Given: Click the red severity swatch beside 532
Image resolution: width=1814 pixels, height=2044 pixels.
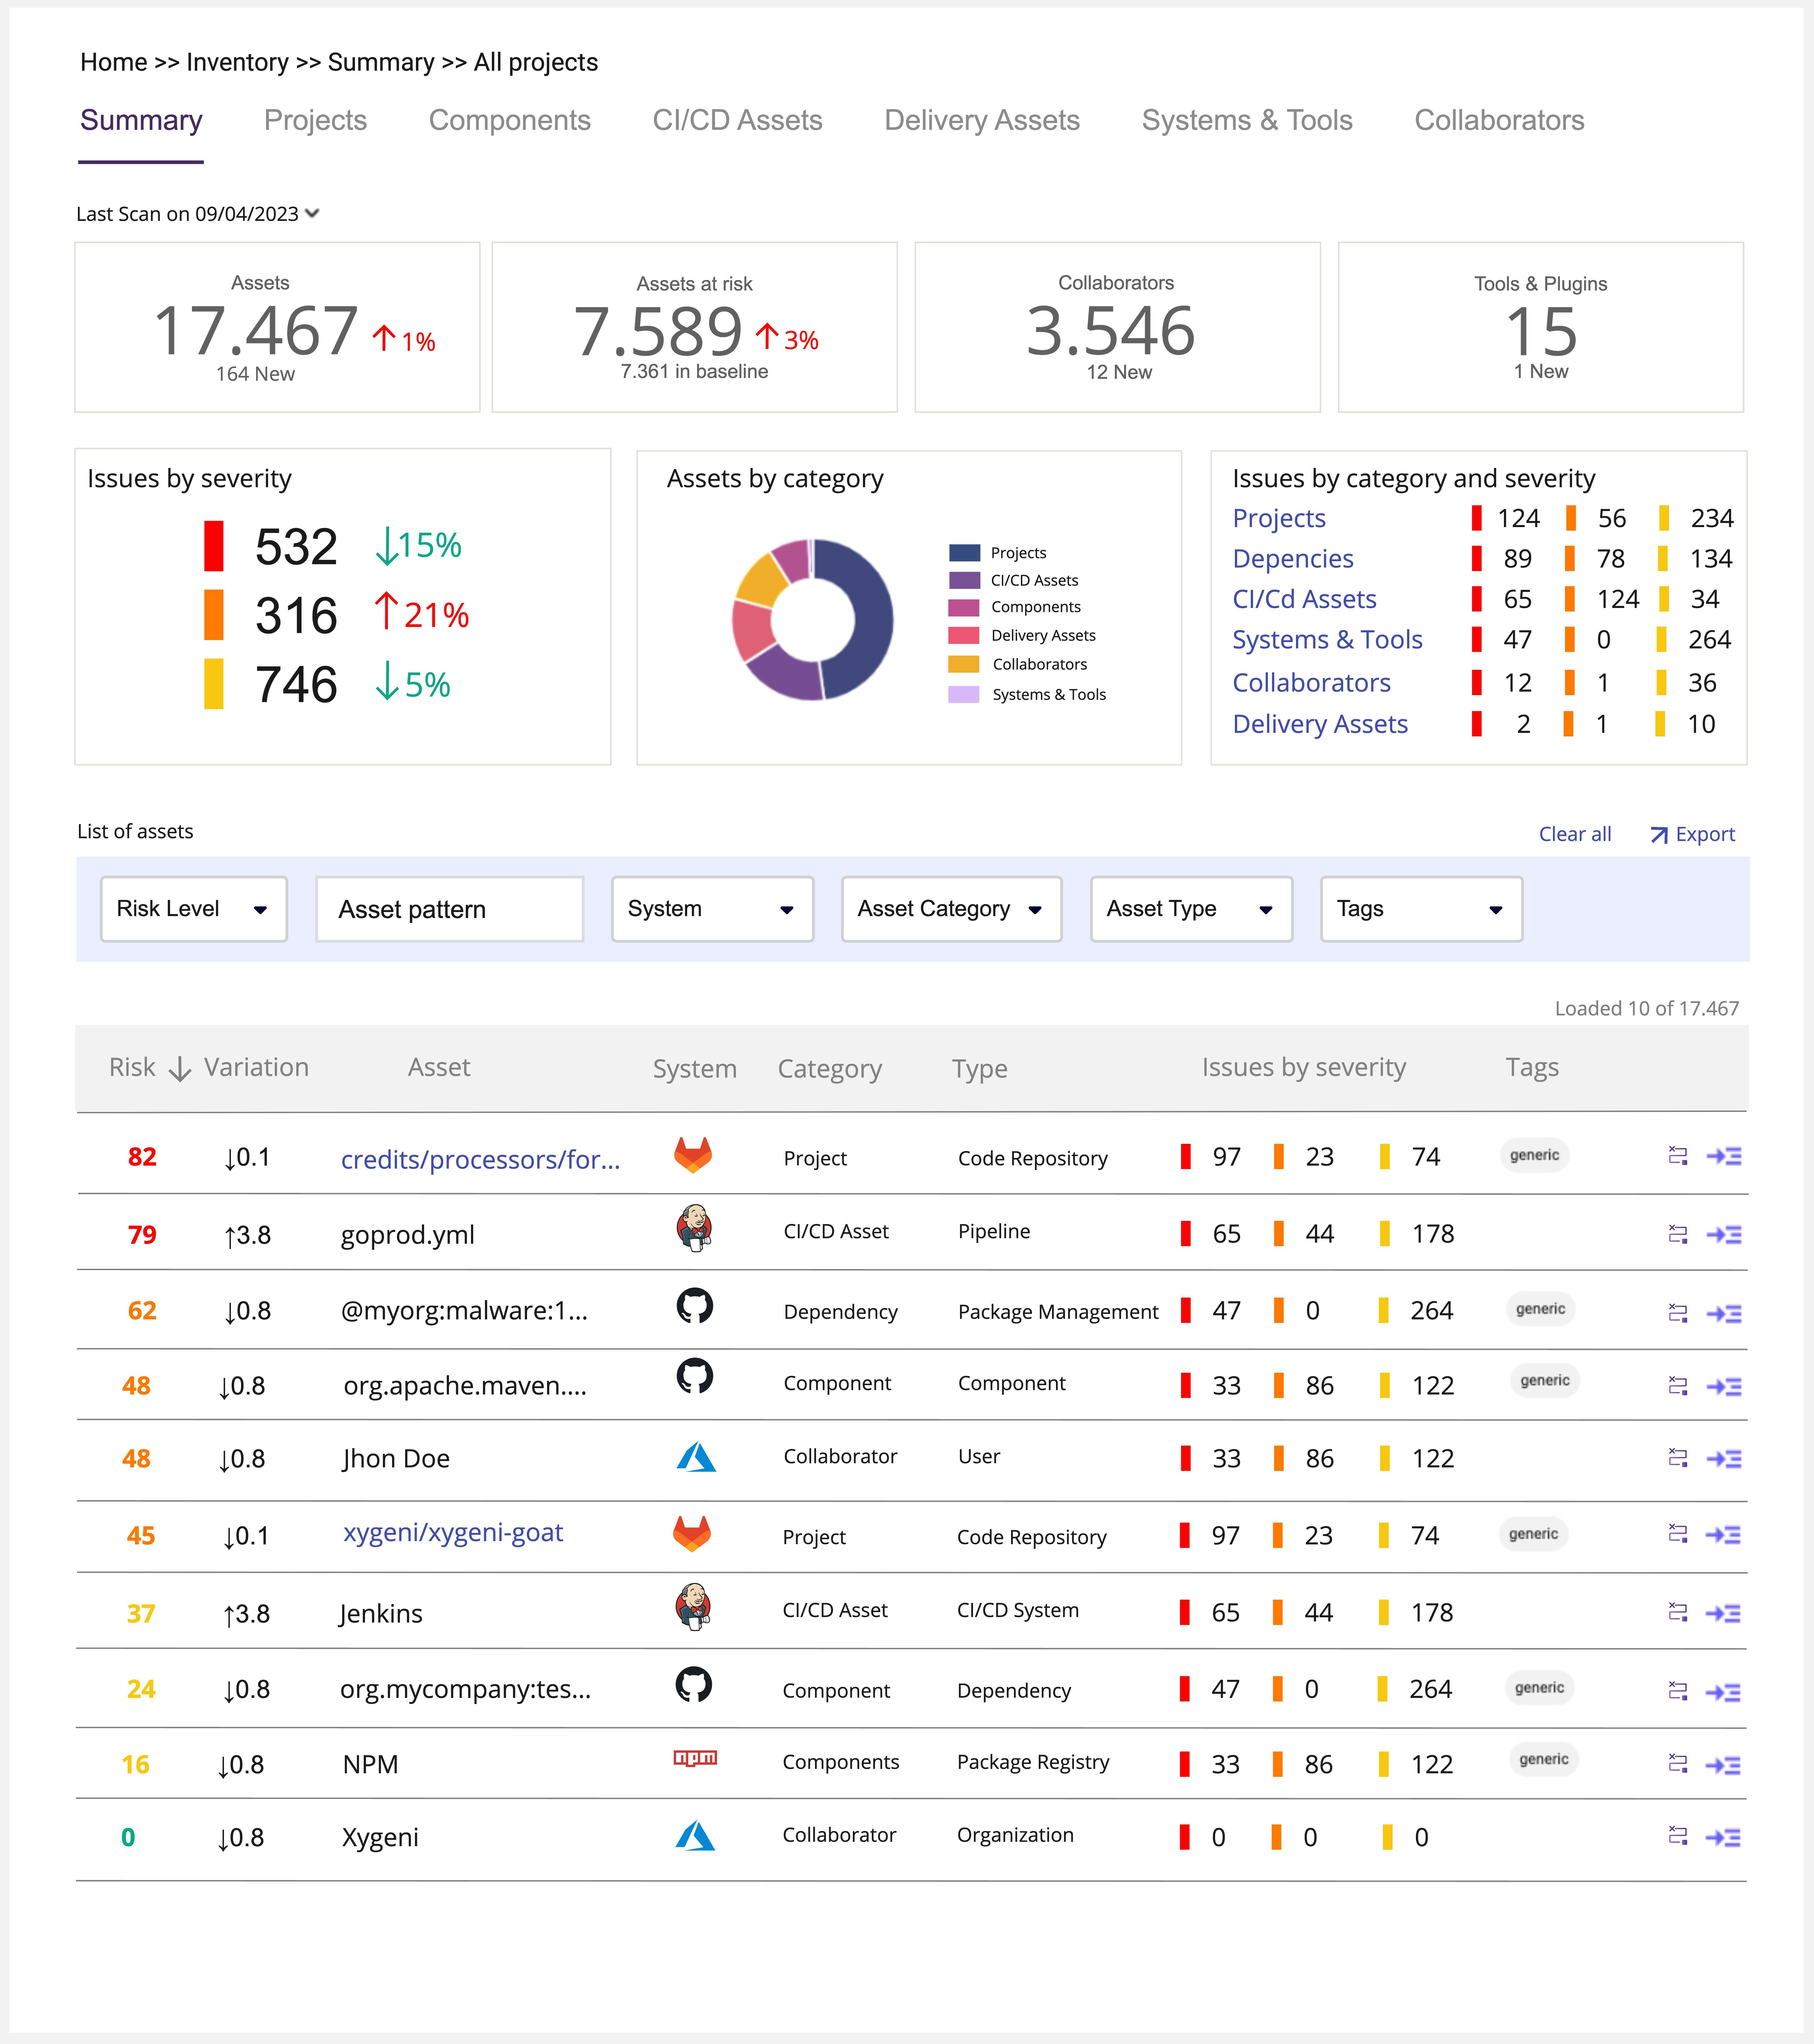Looking at the screenshot, I should click(x=214, y=546).
